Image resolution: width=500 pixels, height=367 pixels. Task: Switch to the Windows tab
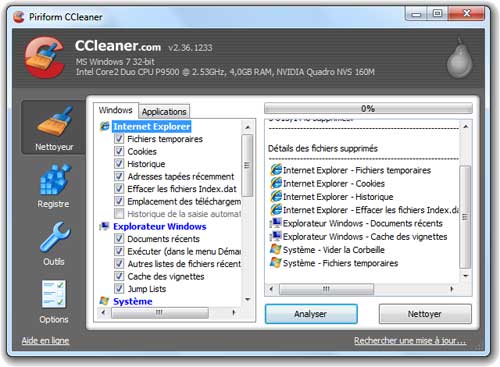tap(116, 110)
